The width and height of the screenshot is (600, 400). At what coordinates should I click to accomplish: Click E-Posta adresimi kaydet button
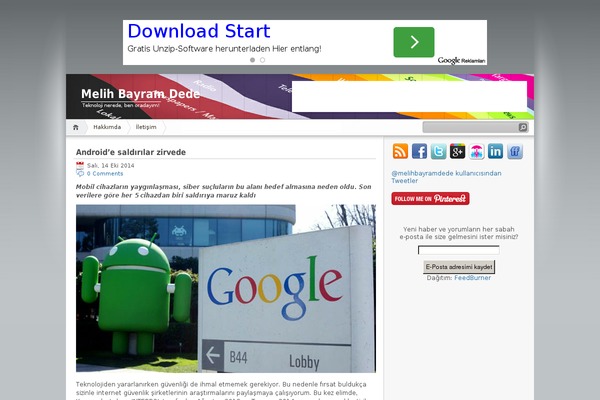coord(459,267)
